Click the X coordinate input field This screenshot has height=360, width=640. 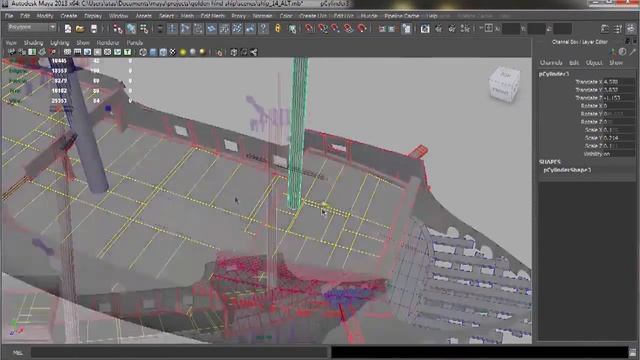(511, 29)
